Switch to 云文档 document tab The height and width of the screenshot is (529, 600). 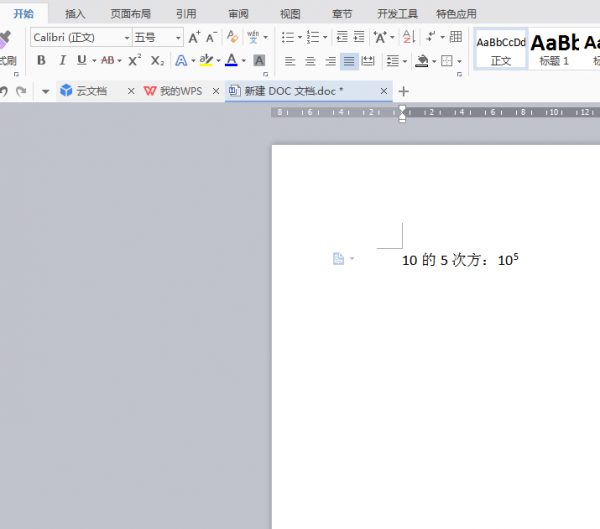click(x=91, y=91)
